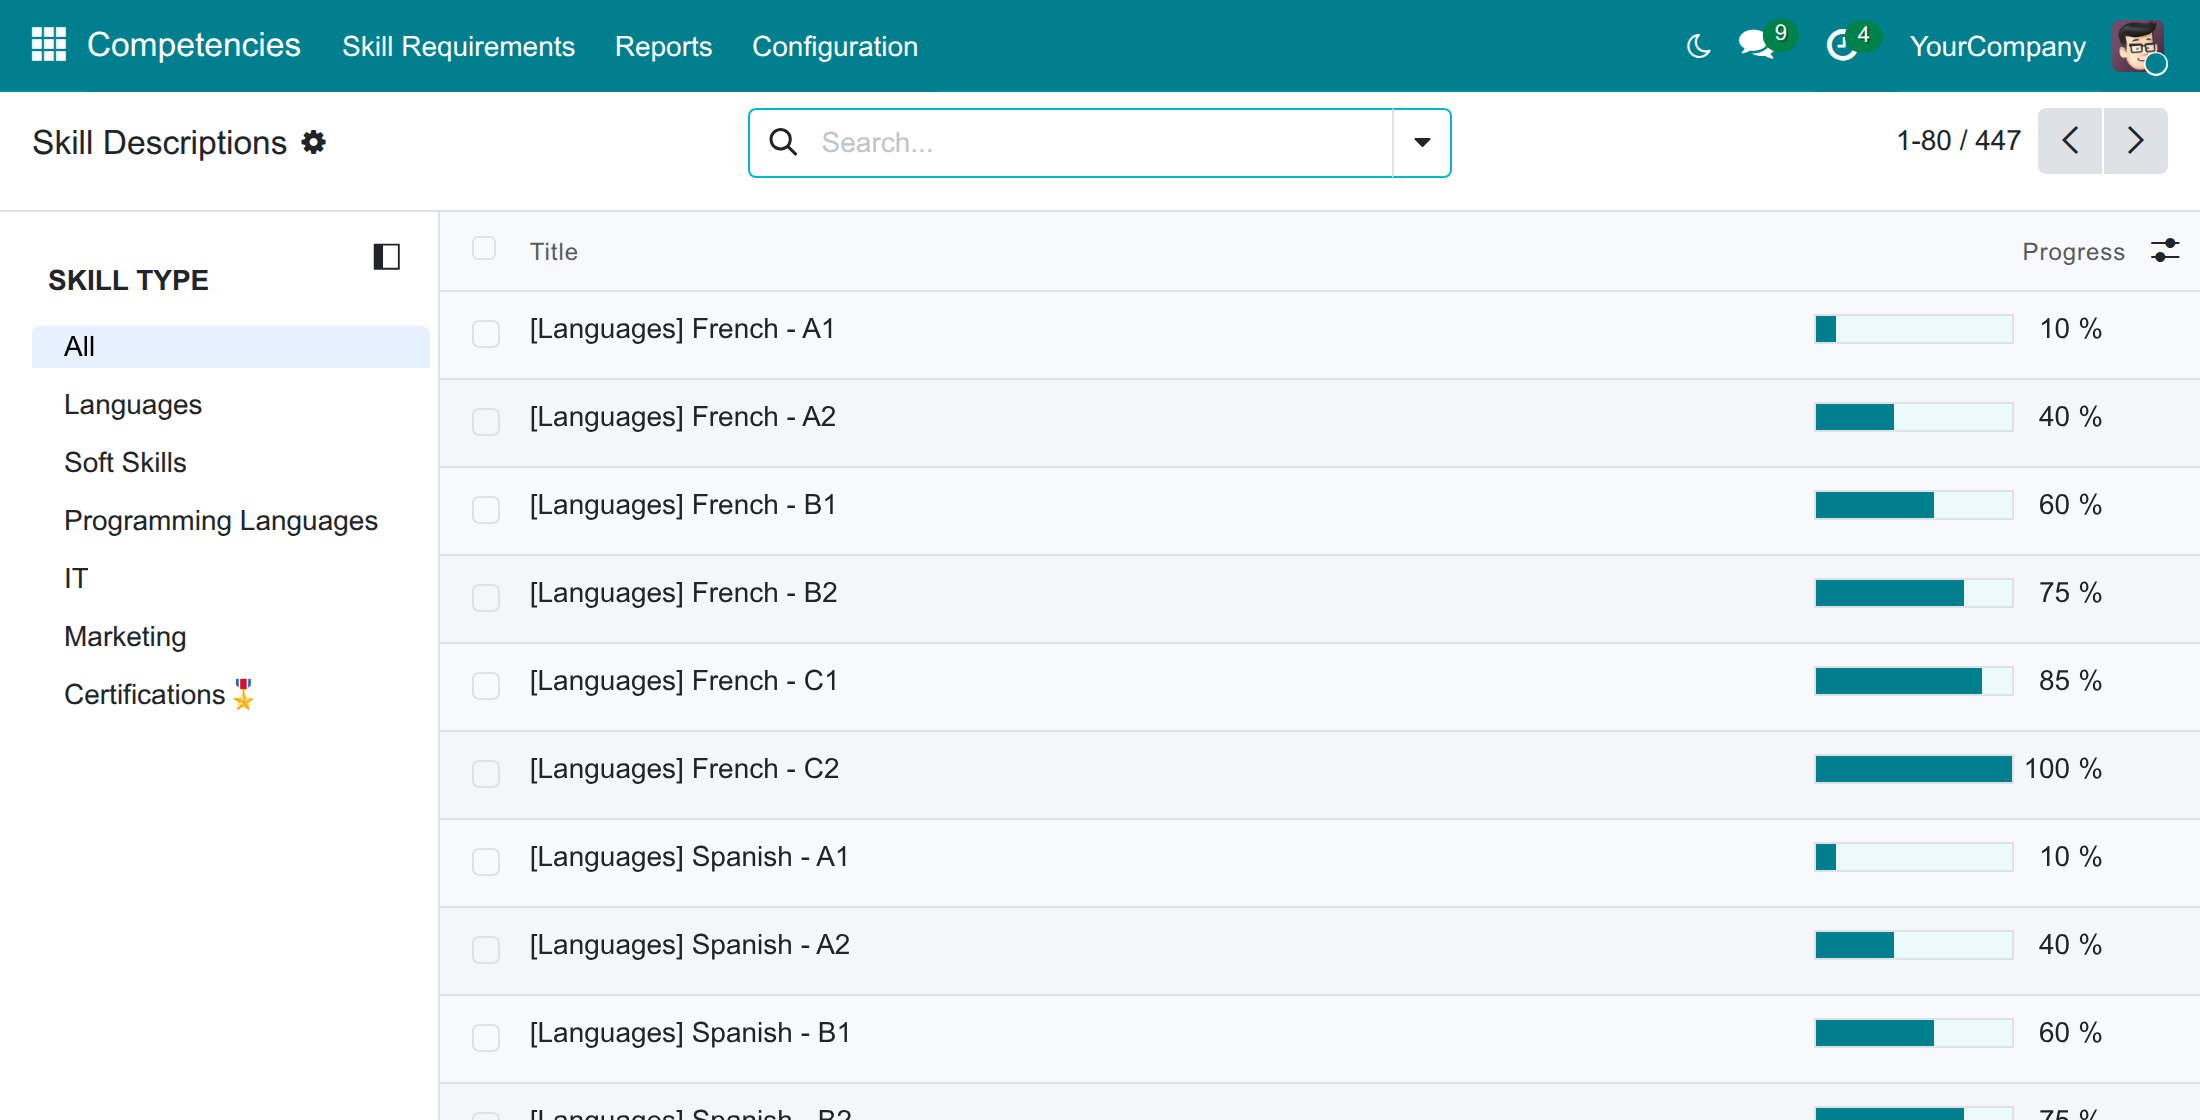
Task: Select the French - A1 row checkbox
Action: [486, 334]
